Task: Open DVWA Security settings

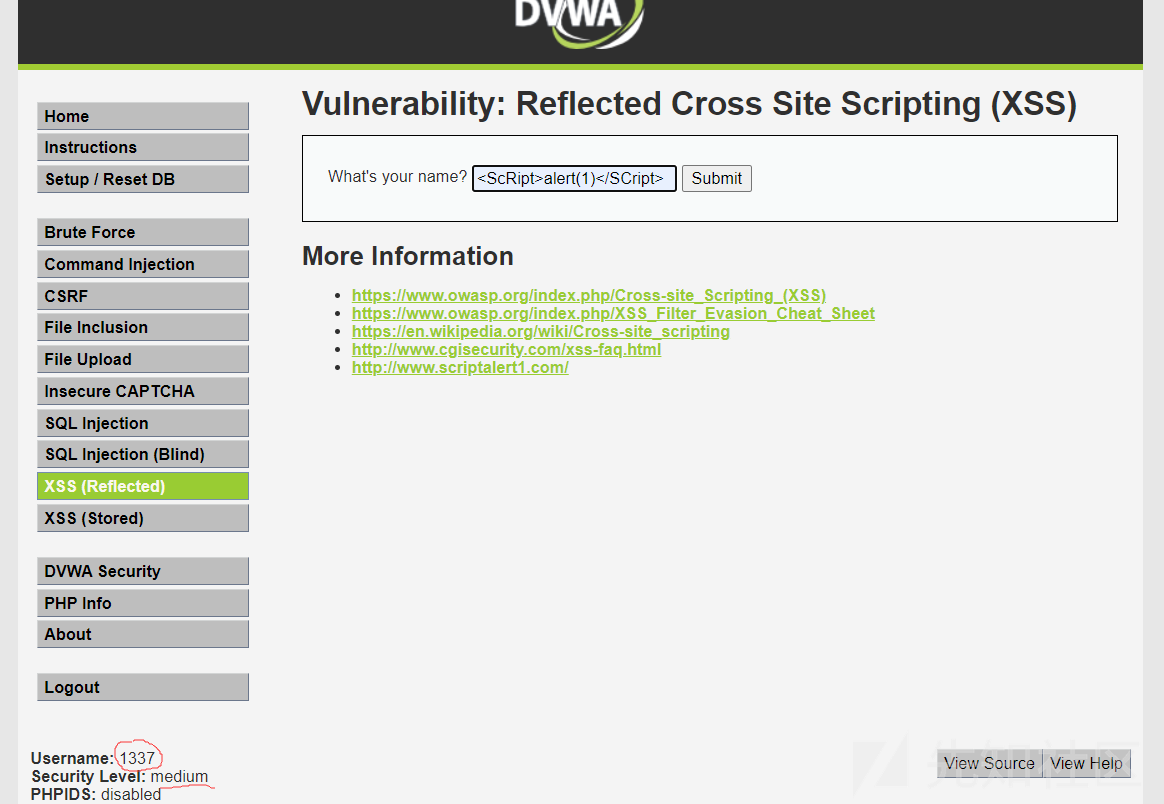Action: (x=143, y=572)
